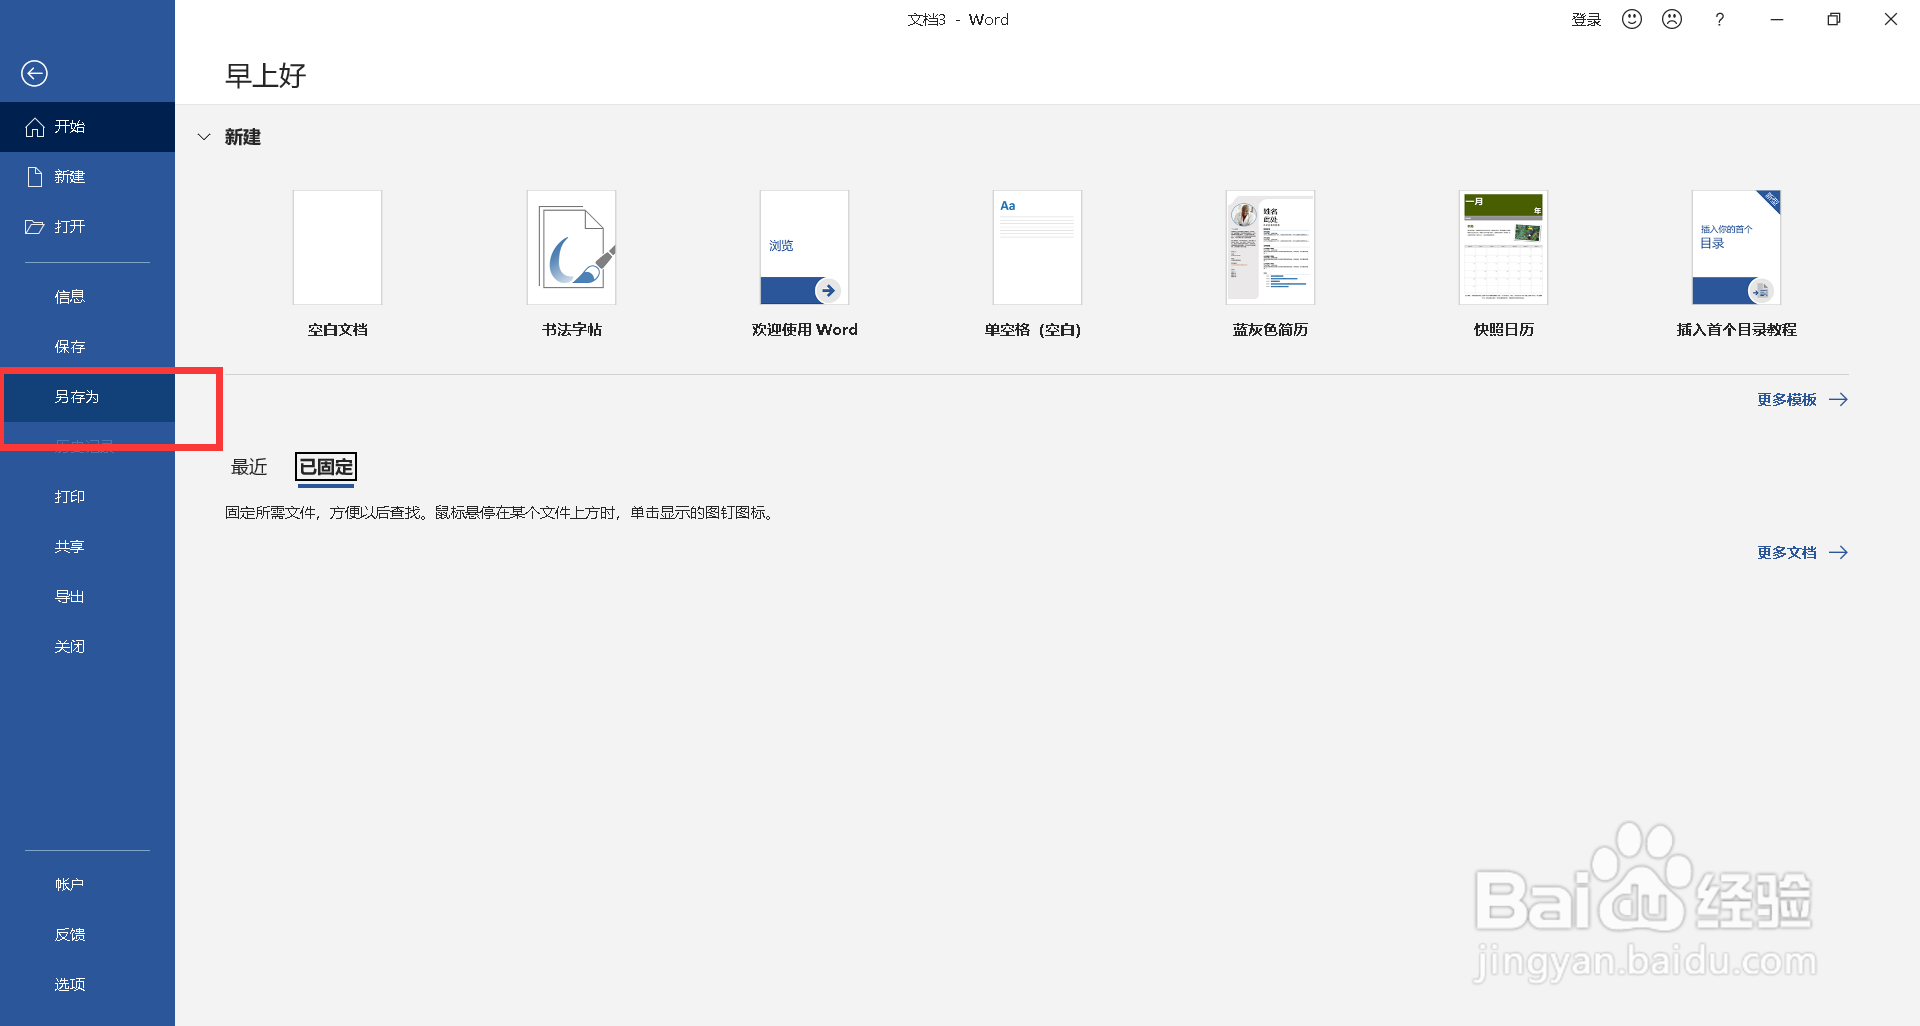Open the 共享 page
The width and height of the screenshot is (1920, 1026).
(x=87, y=547)
